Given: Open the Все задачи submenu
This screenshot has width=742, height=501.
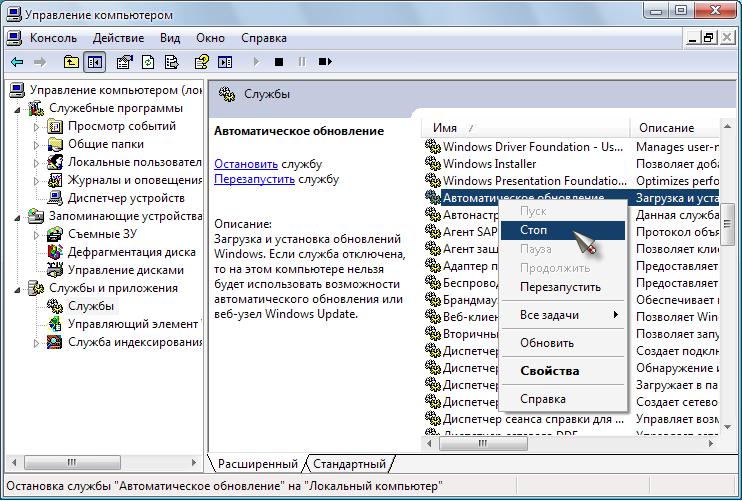Looking at the screenshot, I should pos(563,315).
